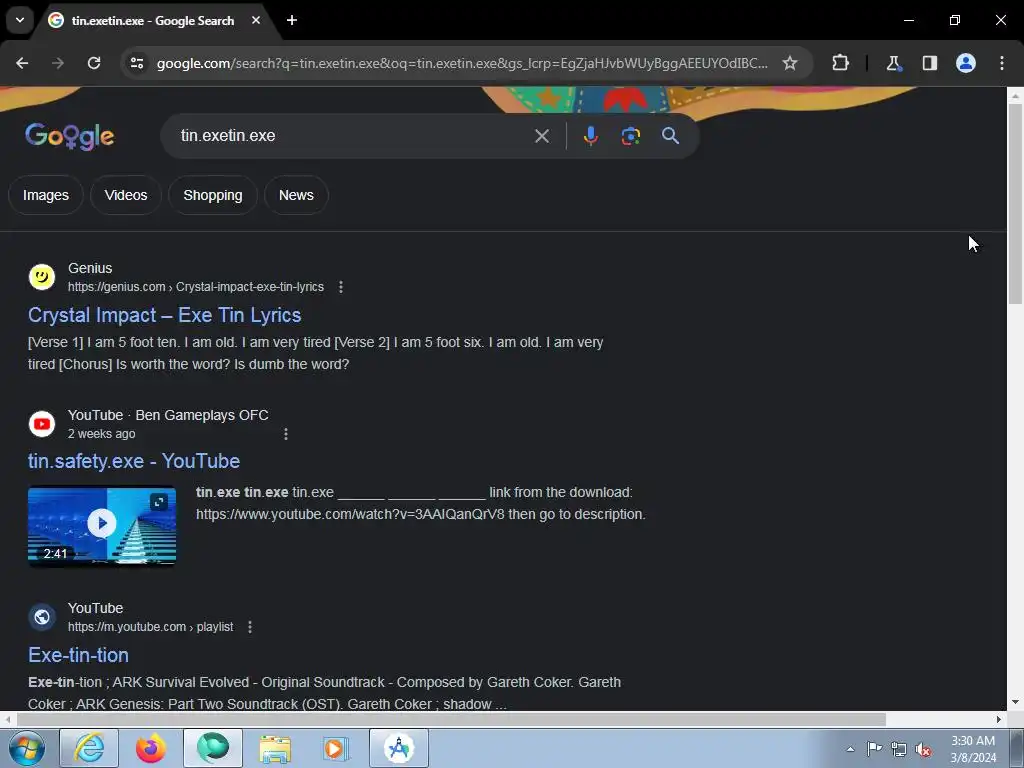Switch to the News filter
The width and height of the screenshot is (1024, 768).
[296, 195]
